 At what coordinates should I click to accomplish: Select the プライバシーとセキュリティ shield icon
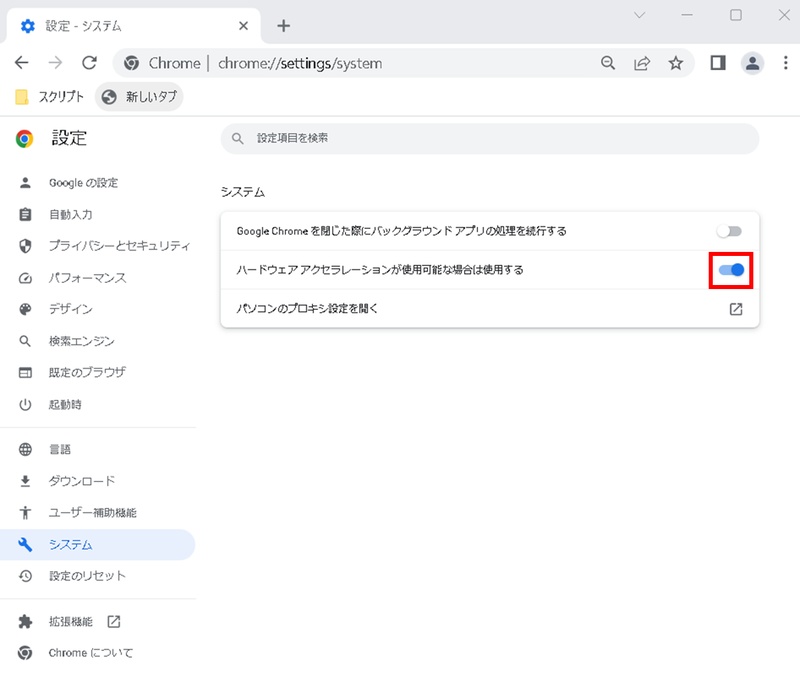point(24,246)
